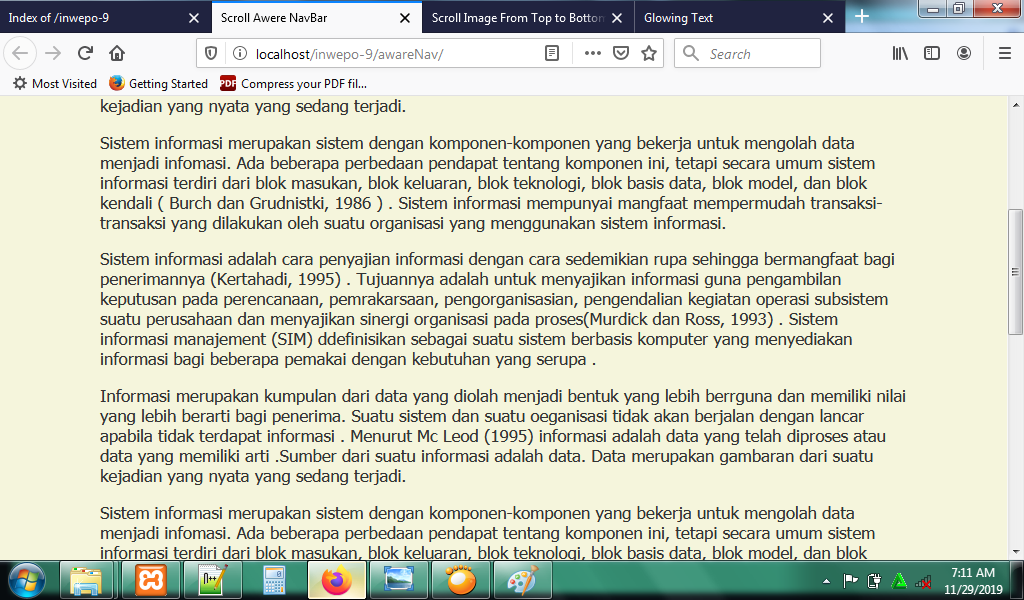
Task: Switch to the Glowing Text tab
Action: [x=740, y=18]
